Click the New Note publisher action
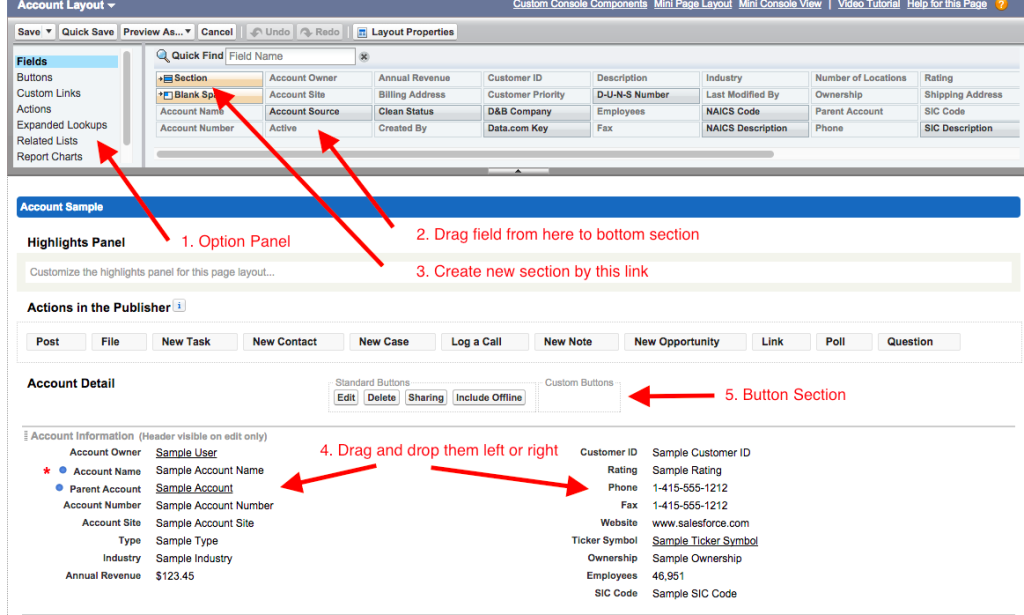 pyautogui.click(x=577, y=342)
